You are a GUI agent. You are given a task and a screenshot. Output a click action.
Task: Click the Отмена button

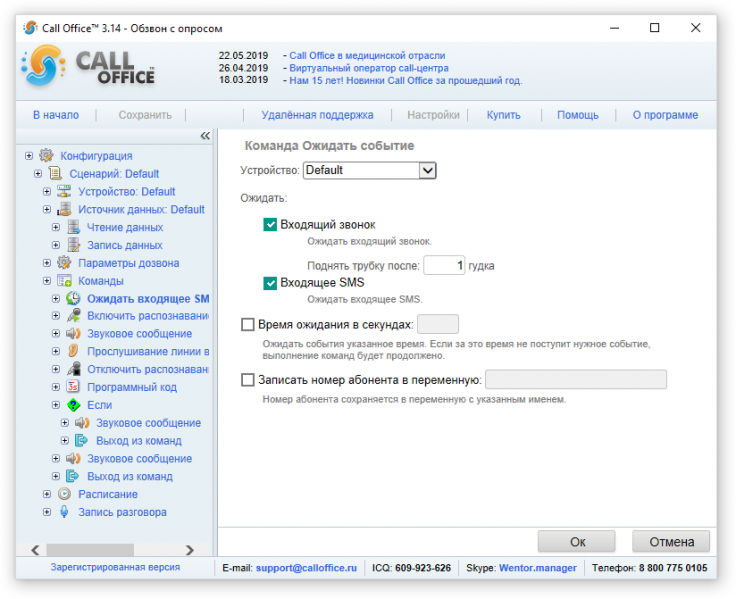pos(671,542)
